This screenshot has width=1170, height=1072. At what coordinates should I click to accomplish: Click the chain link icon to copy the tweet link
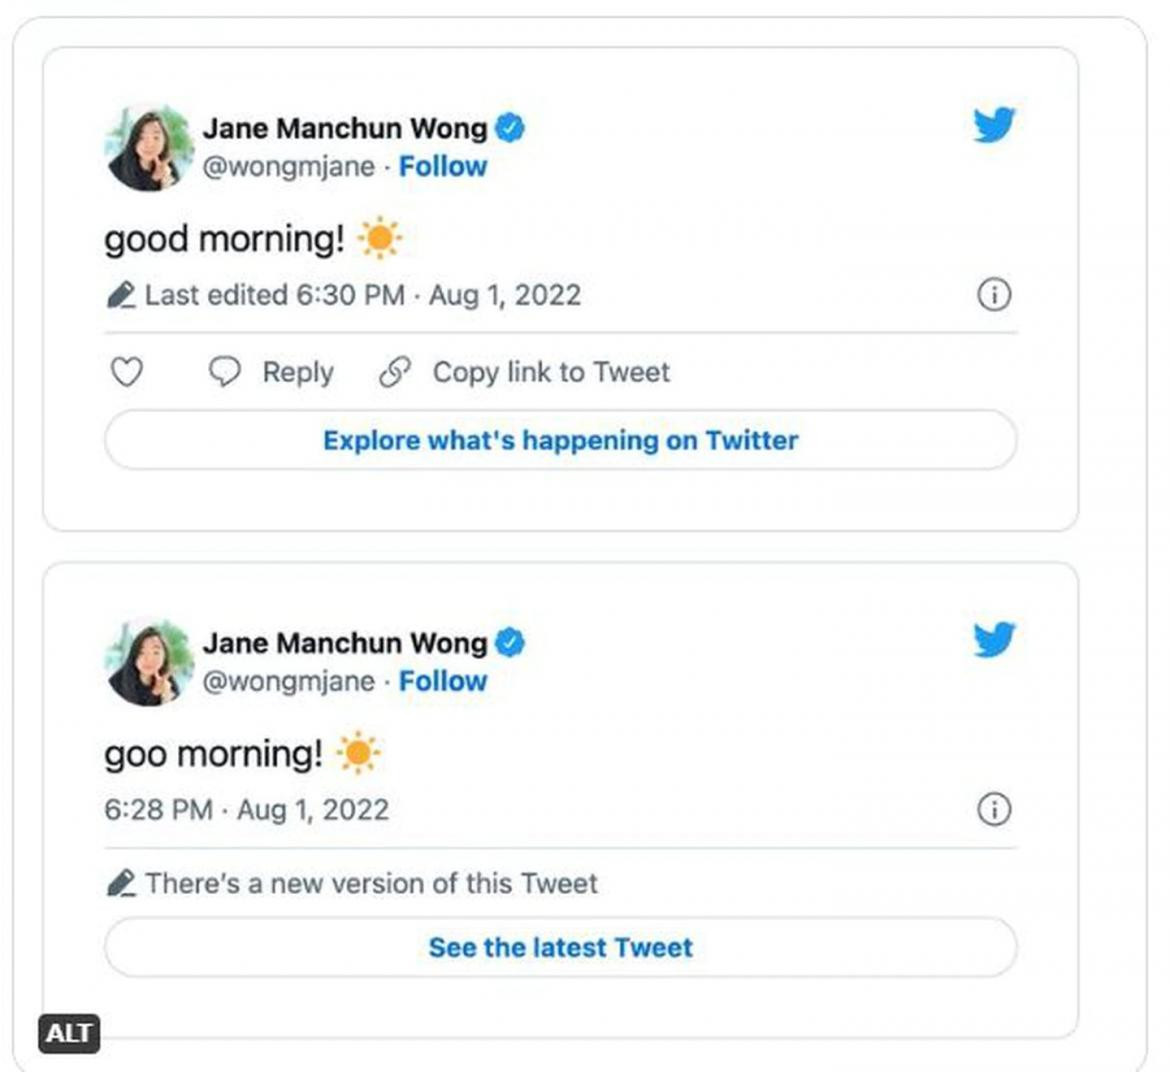coord(395,372)
